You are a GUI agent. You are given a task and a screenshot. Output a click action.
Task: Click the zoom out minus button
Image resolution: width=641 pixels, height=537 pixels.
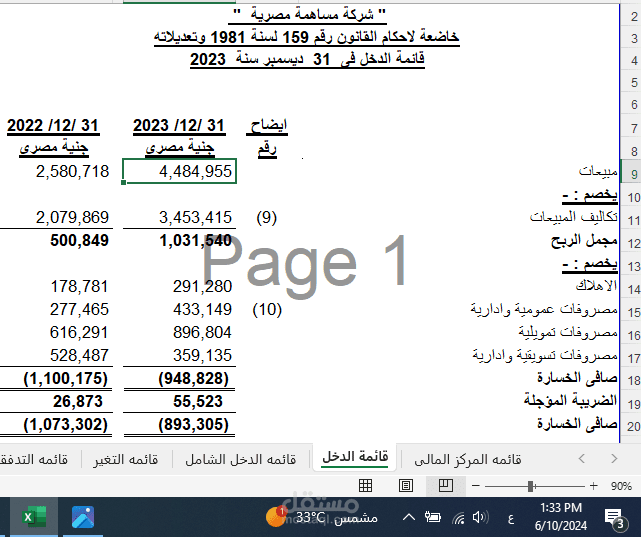pos(475,486)
